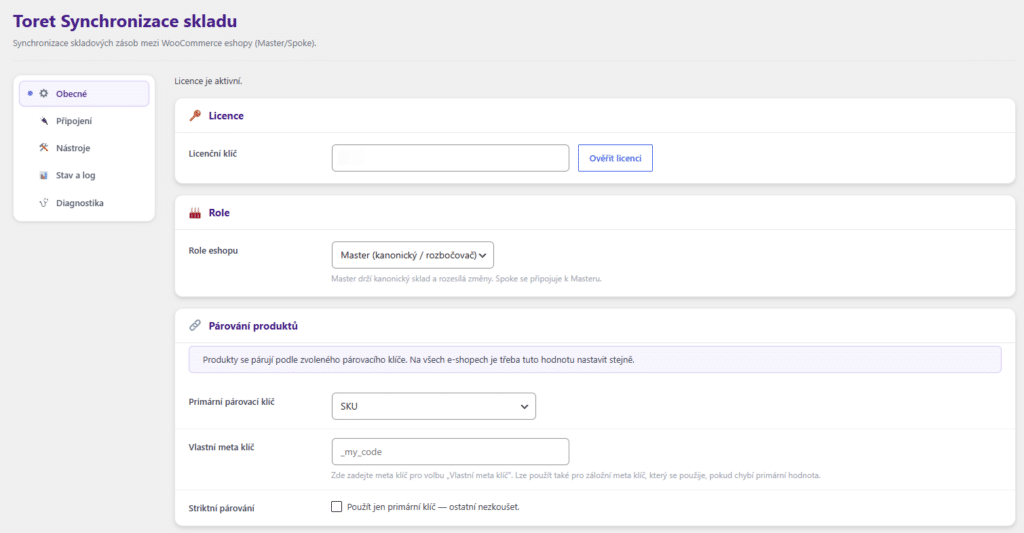Open the Primární párovací klíč SKU dropdown
The image size is (1024, 533).
434,406
